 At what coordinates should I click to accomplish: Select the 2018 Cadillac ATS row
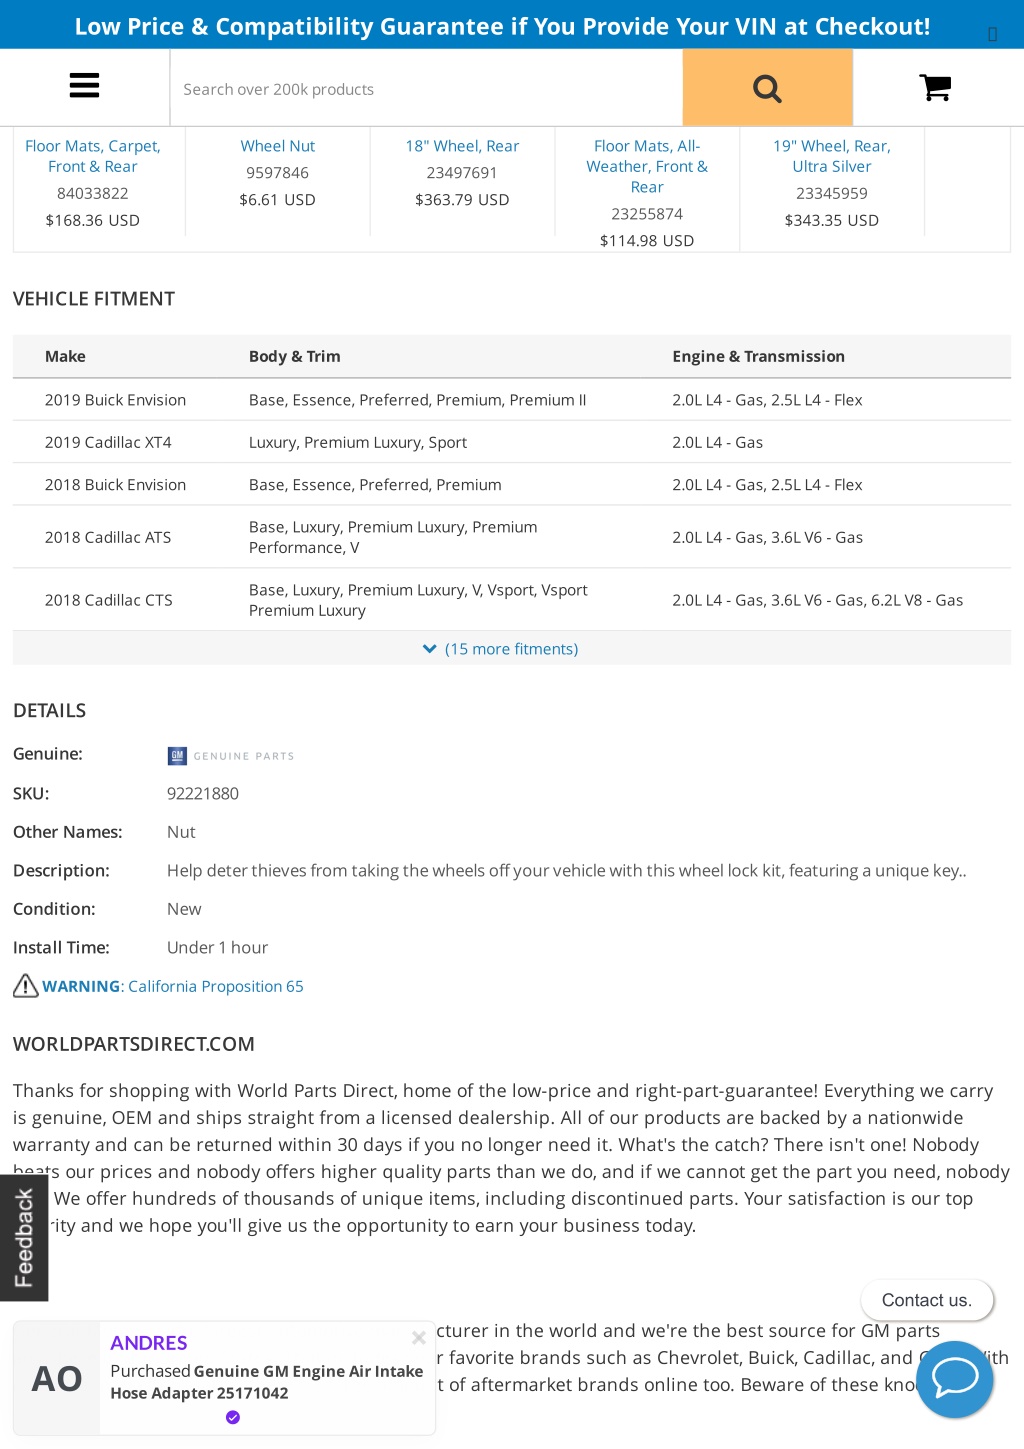(x=512, y=537)
